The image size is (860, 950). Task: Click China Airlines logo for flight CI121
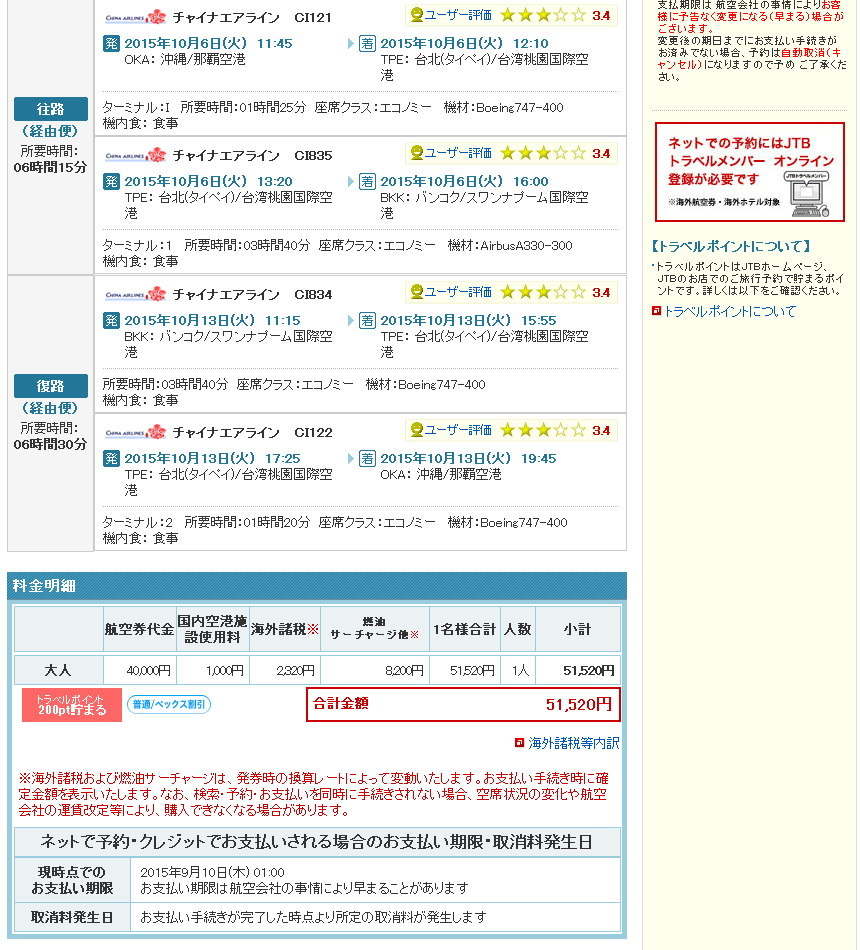click(135, 17)
